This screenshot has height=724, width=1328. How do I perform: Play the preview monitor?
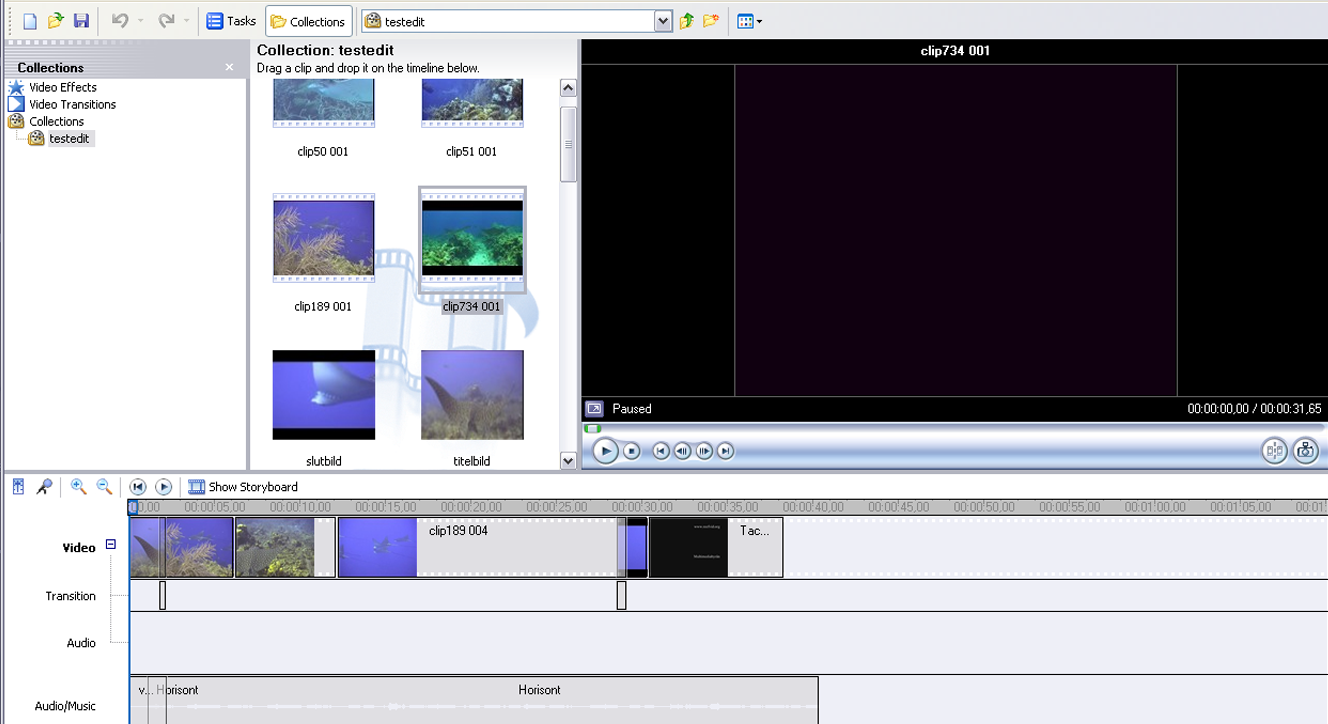[x=605, y=451]
